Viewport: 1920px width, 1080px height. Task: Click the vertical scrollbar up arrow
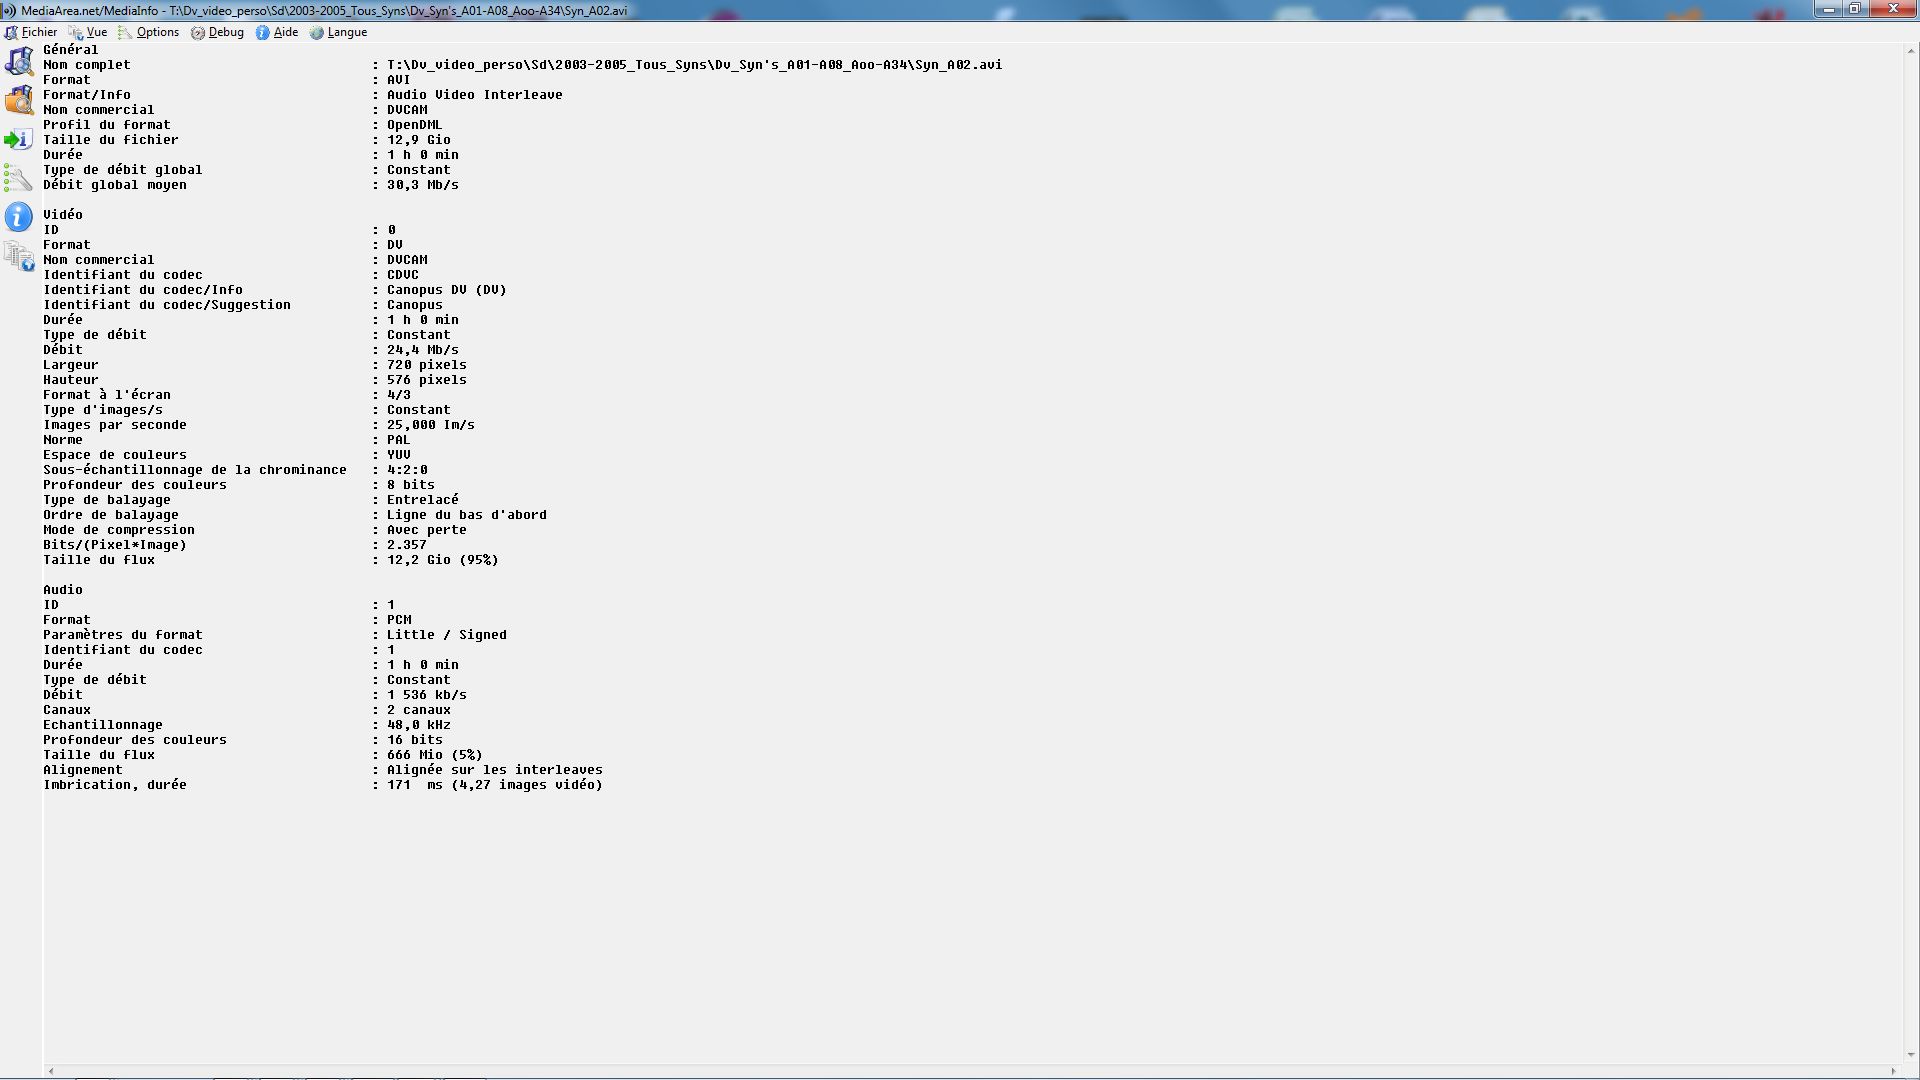1911,49
